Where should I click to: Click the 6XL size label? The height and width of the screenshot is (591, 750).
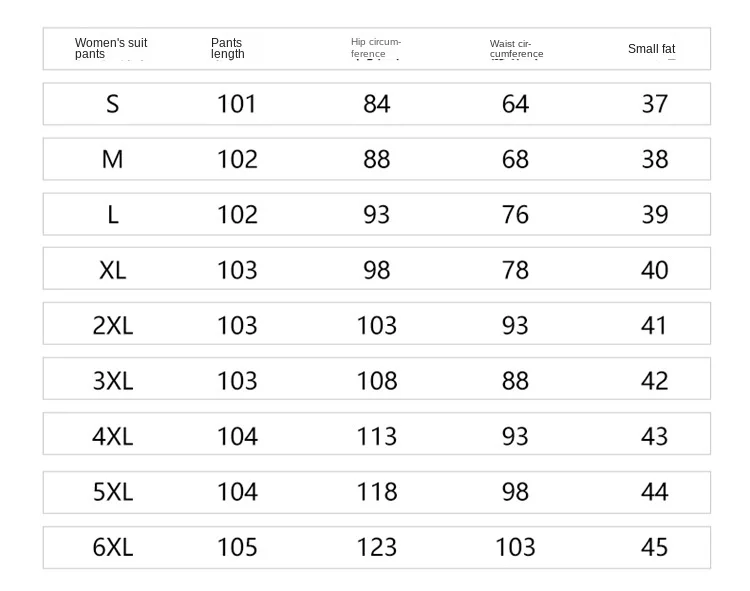click(x=112, y=547)
